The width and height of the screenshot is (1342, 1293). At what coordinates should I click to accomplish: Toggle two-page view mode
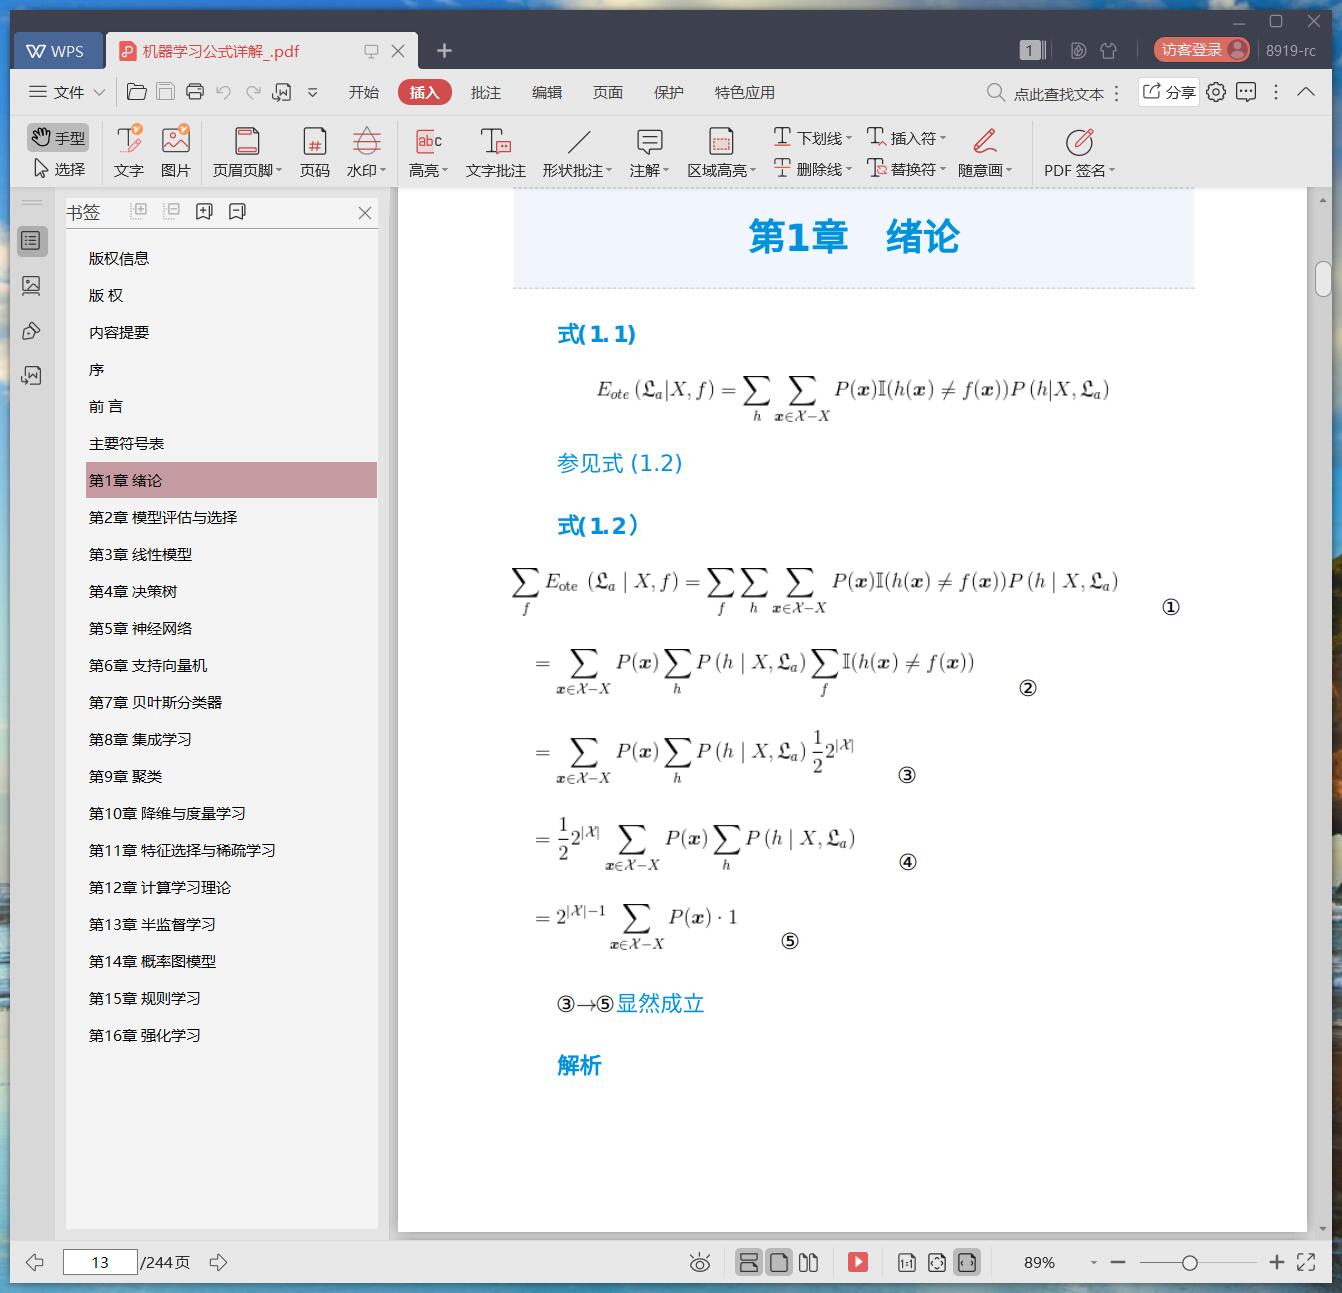click(x=809, y=1262)
